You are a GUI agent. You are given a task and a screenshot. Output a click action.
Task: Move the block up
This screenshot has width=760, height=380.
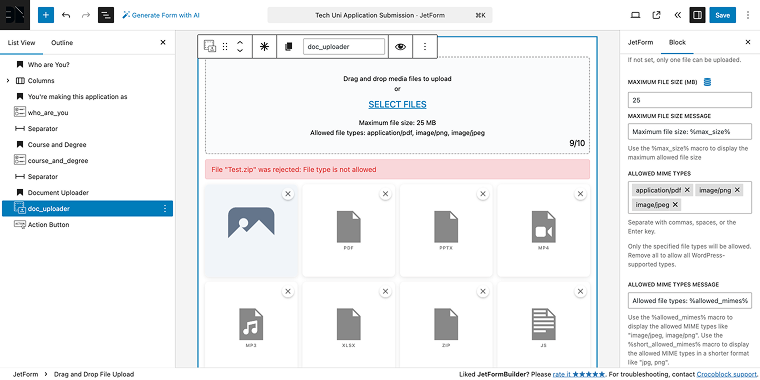239,43
